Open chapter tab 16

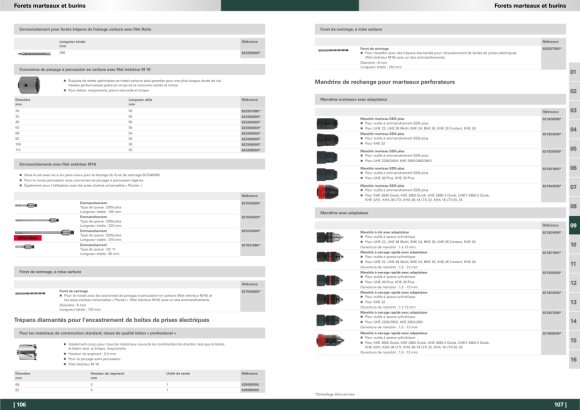coord(574,360)
